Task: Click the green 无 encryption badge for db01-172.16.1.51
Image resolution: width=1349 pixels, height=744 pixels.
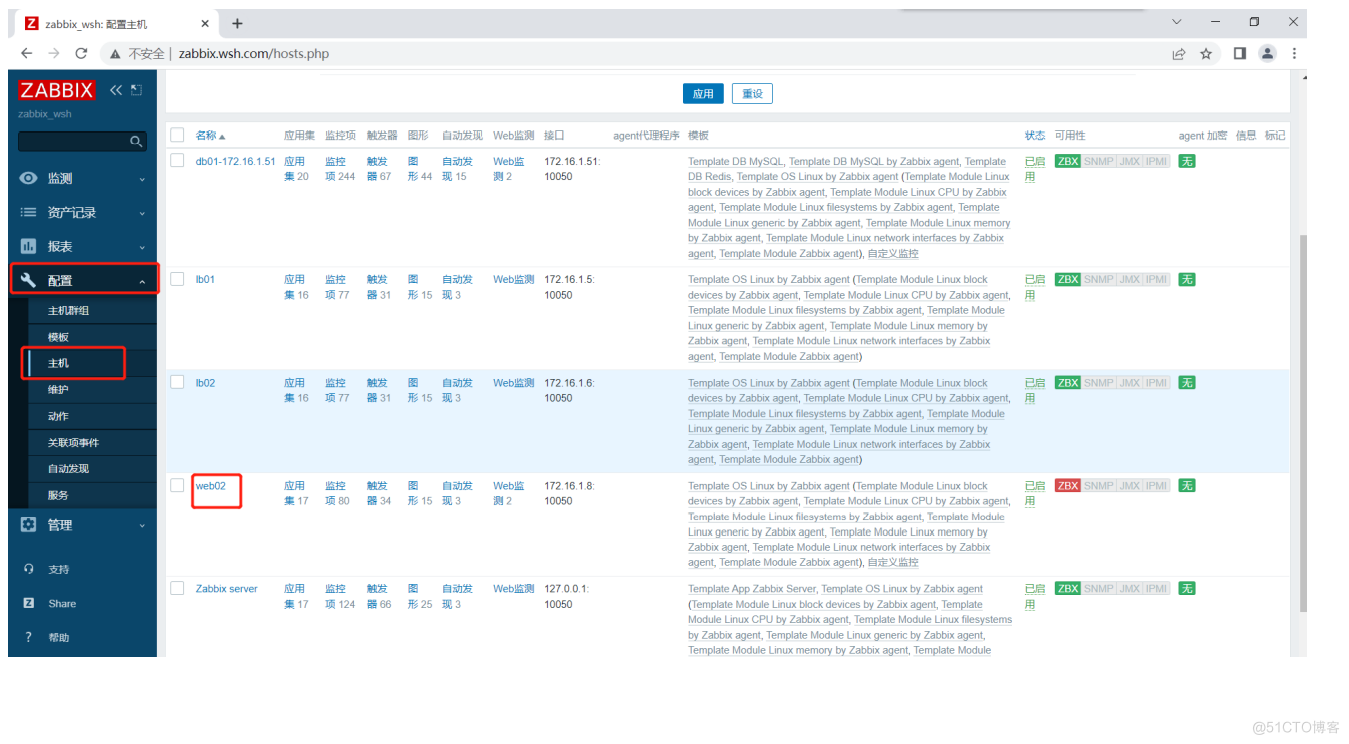Action: point(1186,161)
